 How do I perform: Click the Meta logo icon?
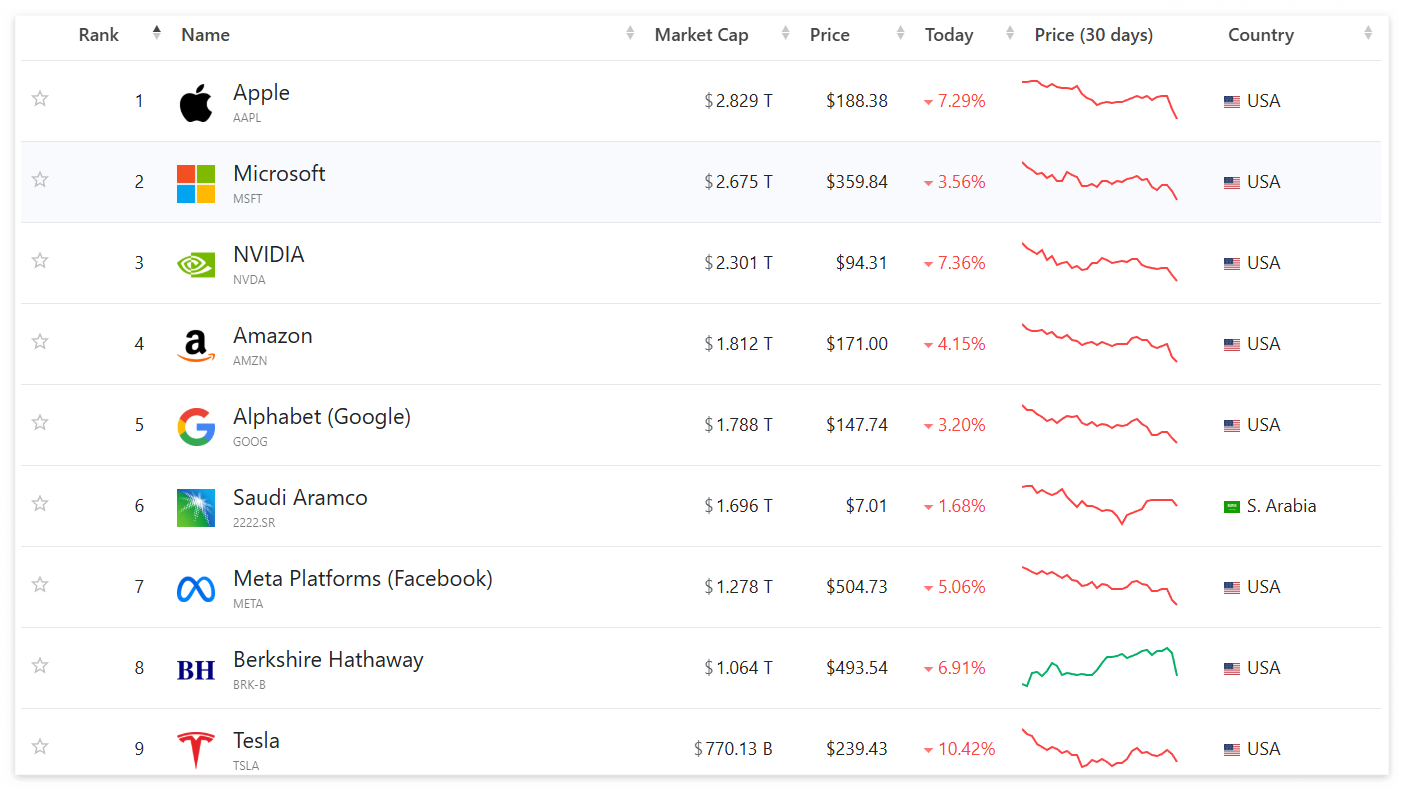point(196,589)
